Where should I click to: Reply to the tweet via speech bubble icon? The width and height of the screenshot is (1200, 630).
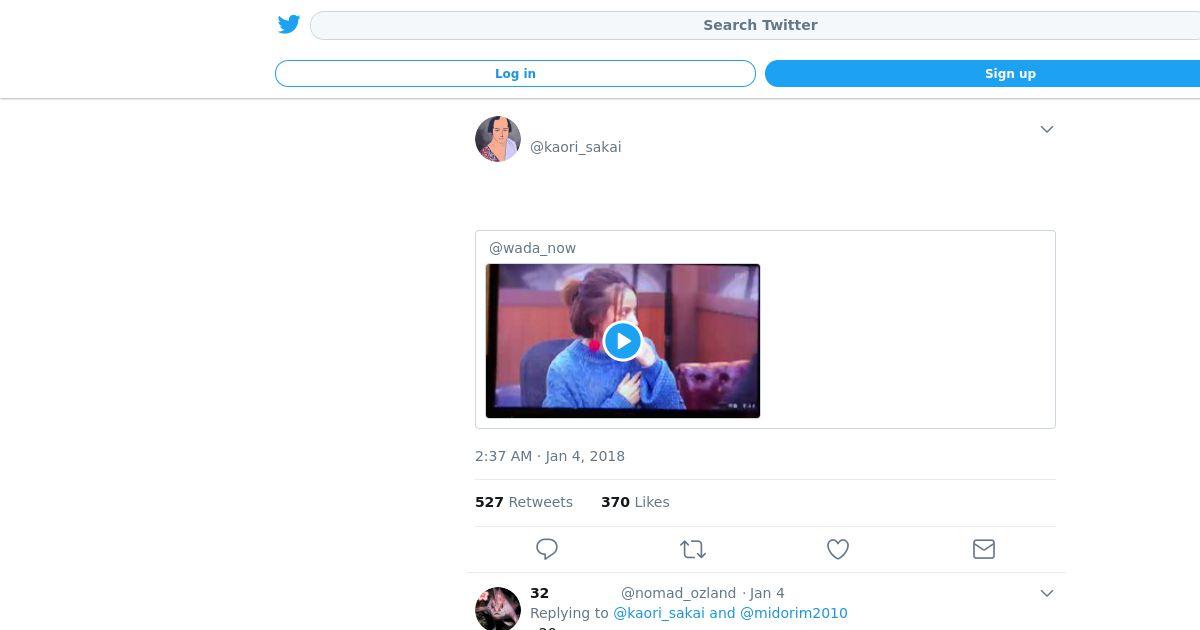click(547, 549)
